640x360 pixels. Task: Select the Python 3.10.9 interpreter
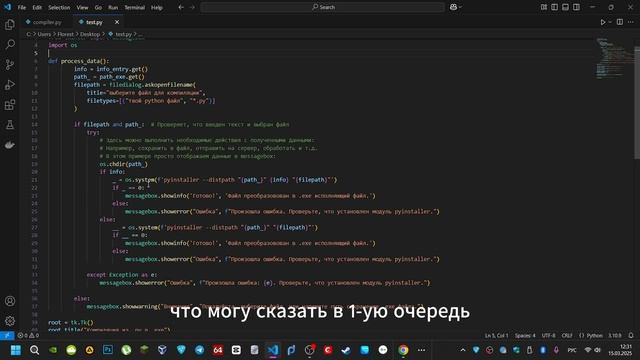pos(615,336)
